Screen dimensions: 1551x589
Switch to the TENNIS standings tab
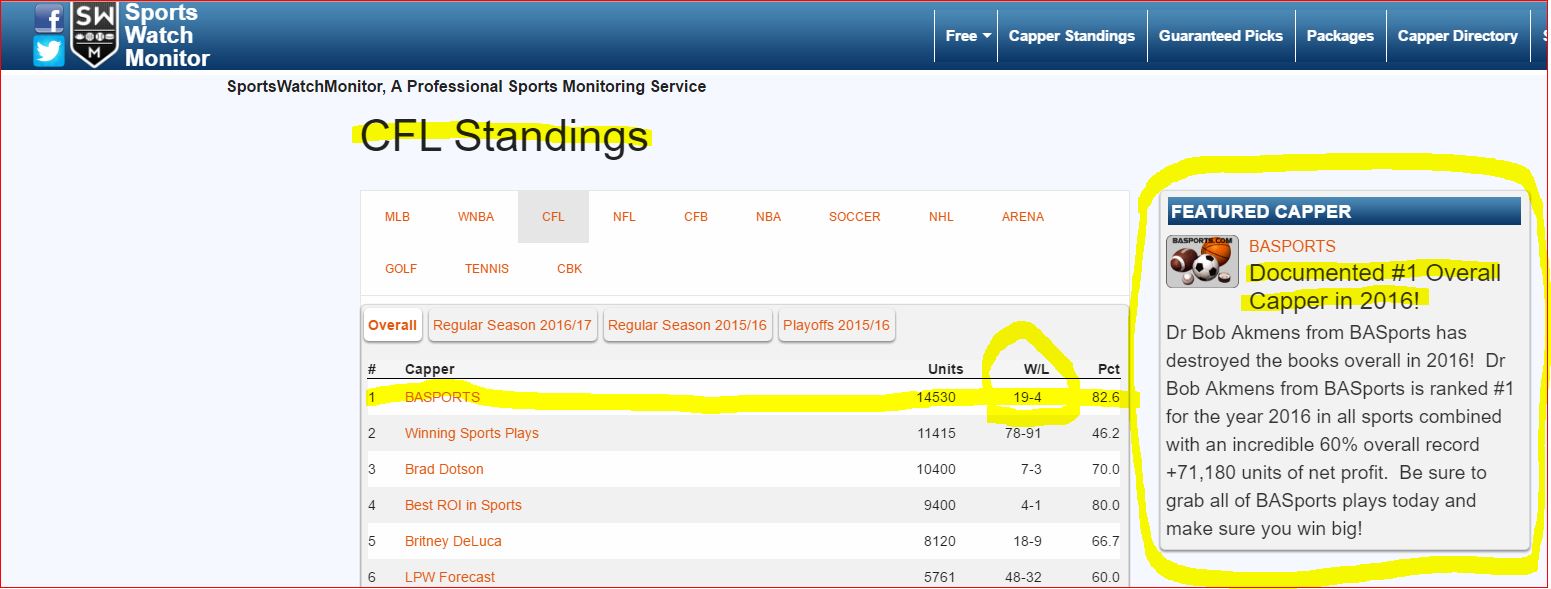pos(487,269)
